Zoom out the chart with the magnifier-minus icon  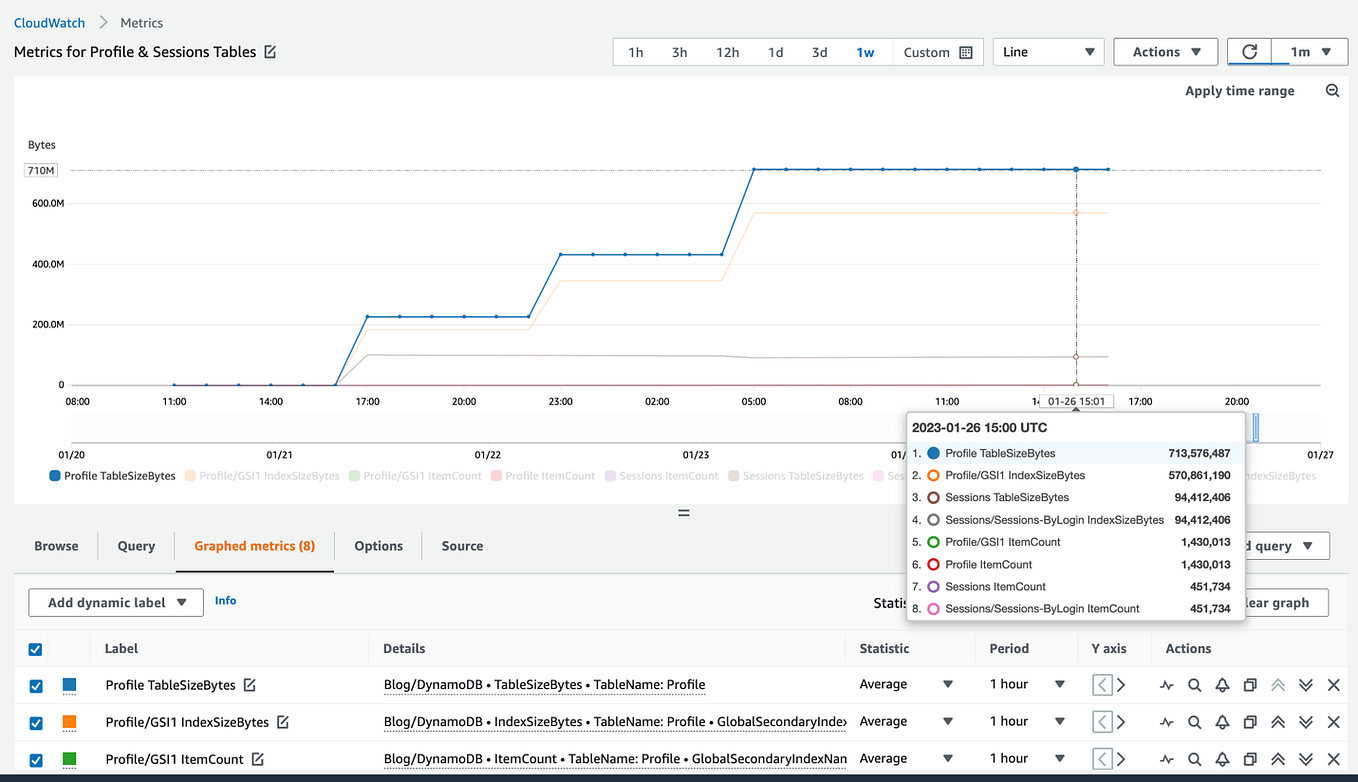(1333, 90)
